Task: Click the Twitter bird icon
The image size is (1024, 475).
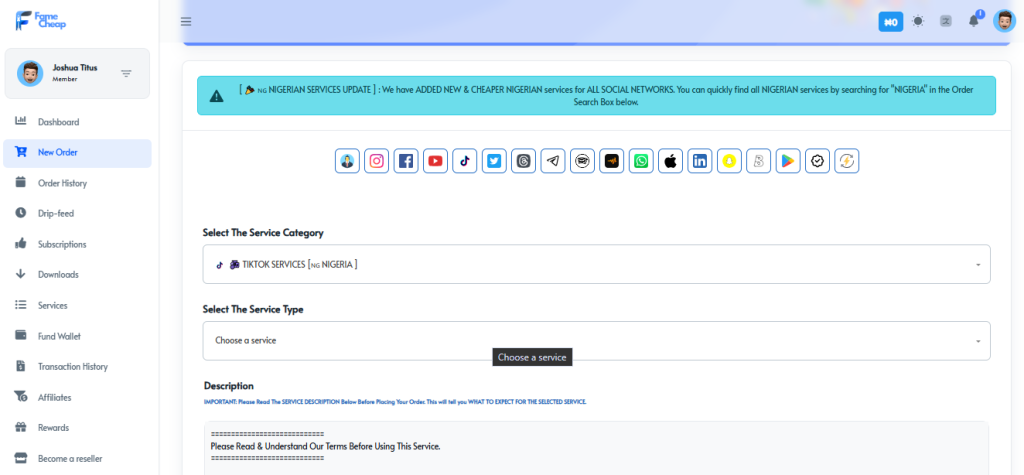Action: (494, 161)
